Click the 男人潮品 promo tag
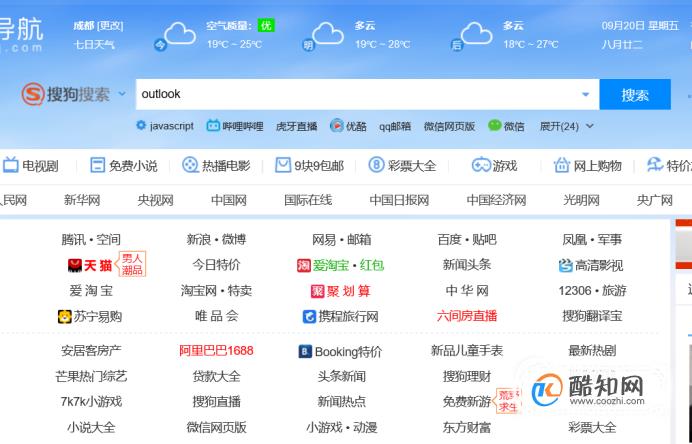Image resolution: width=692 pixels, height=444 pixels. (x=132, y=263)
